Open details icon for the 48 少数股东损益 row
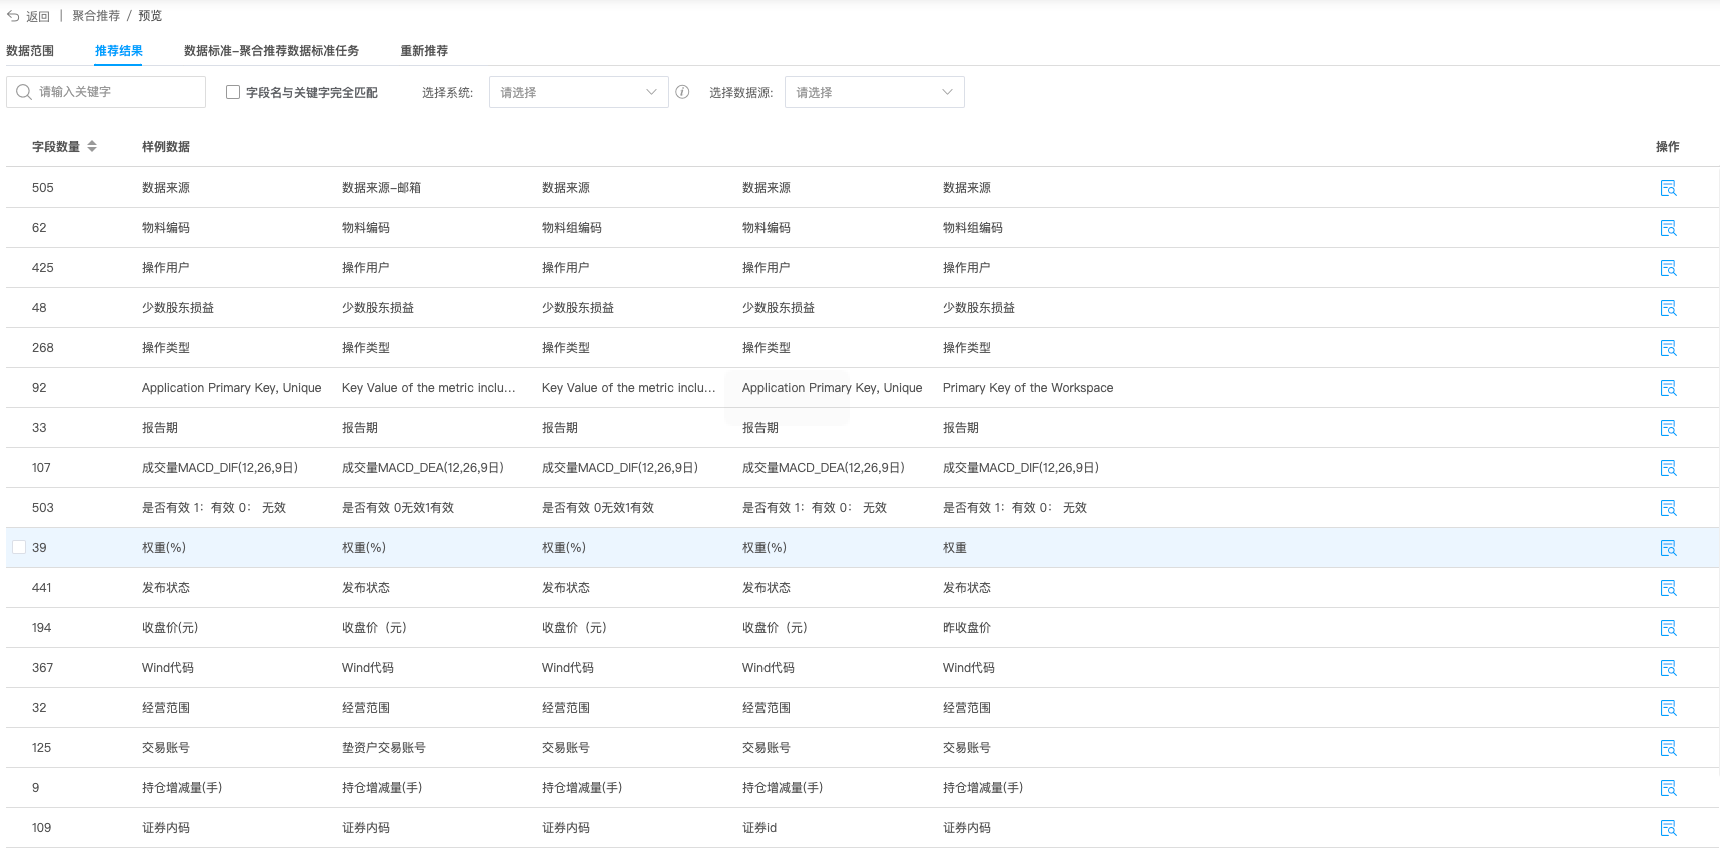This screenshot has width=1720, height=850. pyautogui.click(x=1668, y=308)
